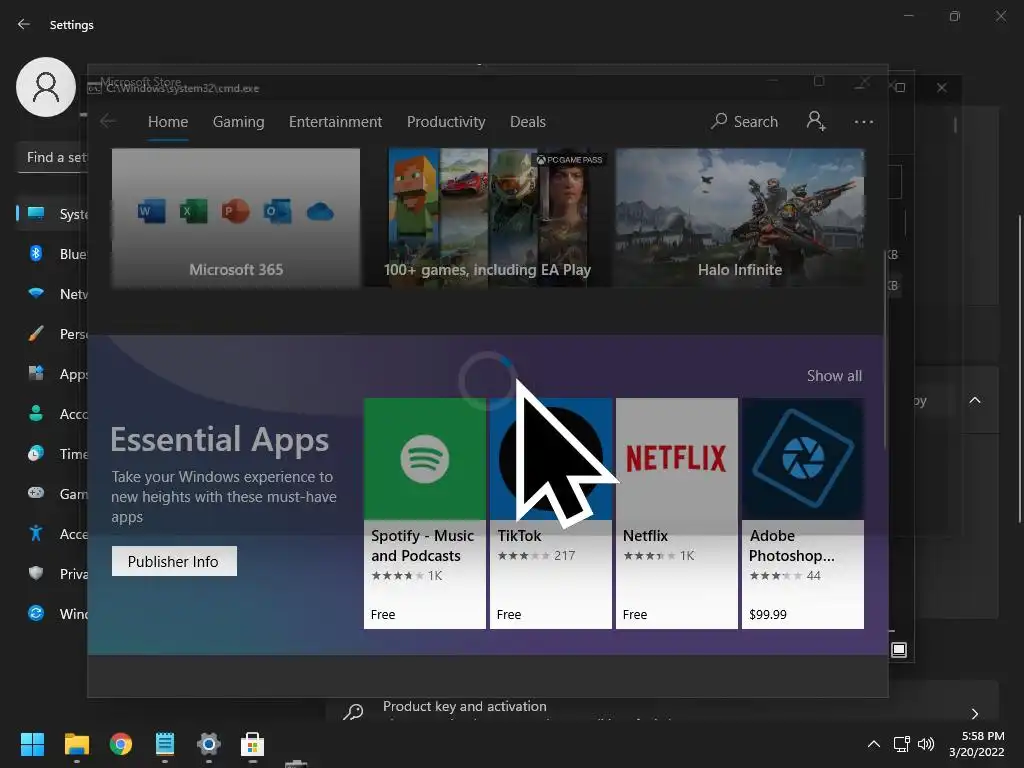Select Bluetooth icon in Settings sidebar
This screenshot has width=1024, height=768.
click(36, 253)
